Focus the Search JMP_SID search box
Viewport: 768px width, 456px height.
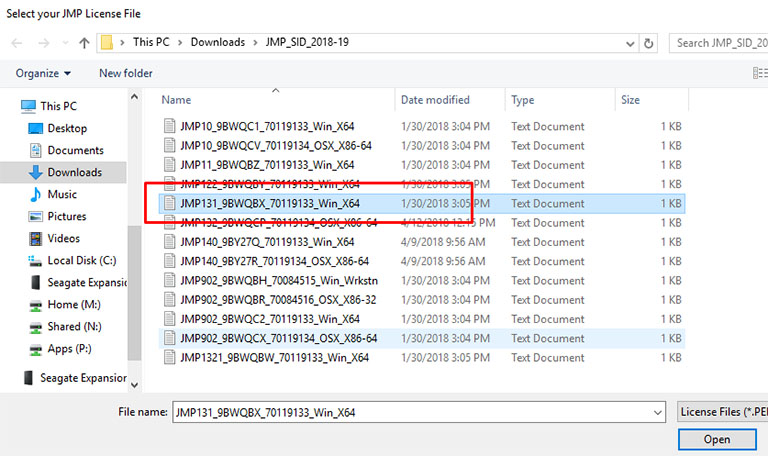(719, 43)
